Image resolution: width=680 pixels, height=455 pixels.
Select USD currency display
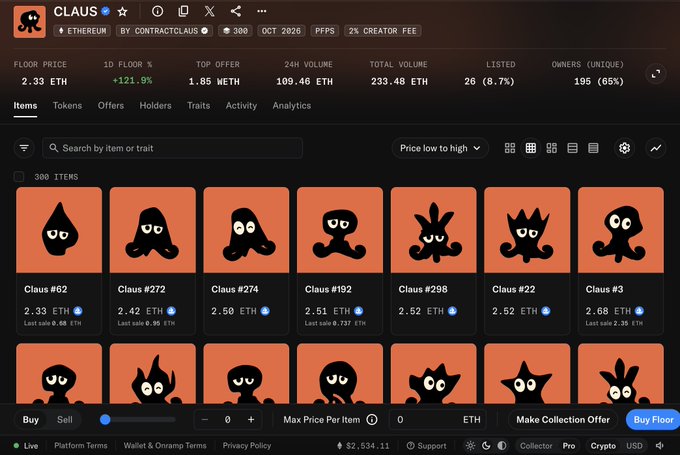click(x=634, y=445)
